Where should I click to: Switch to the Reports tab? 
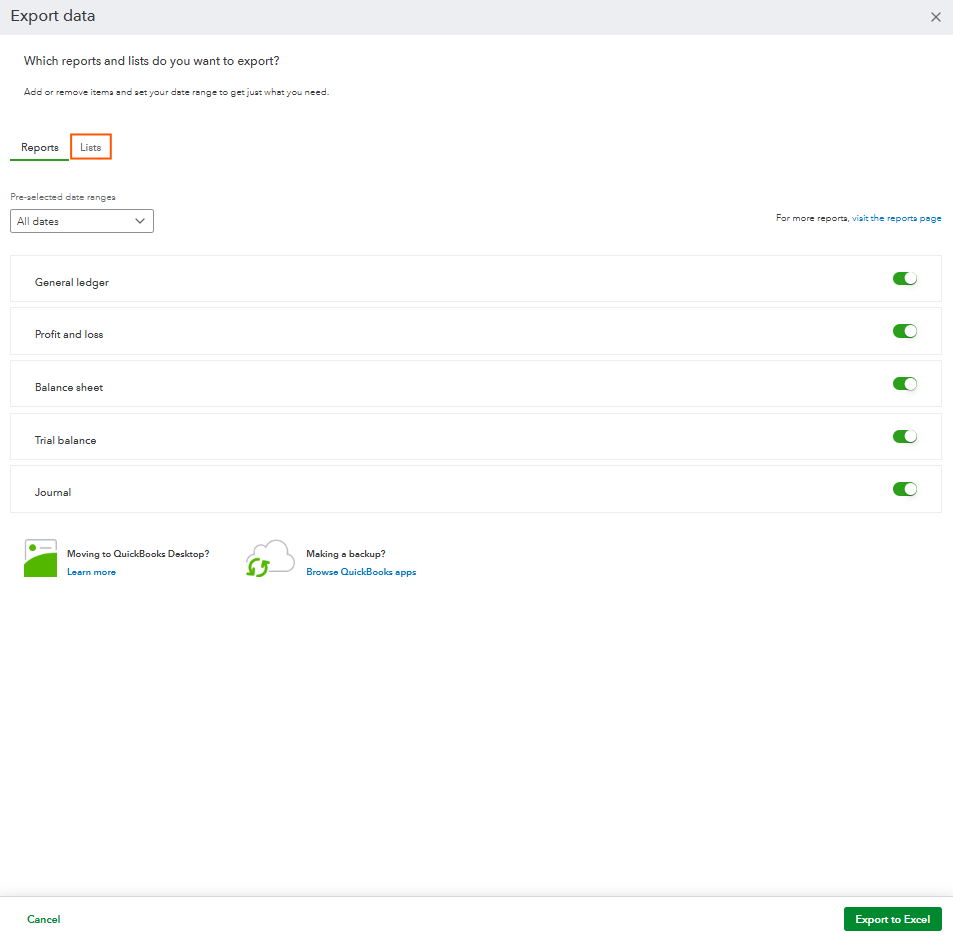[40, 148]
